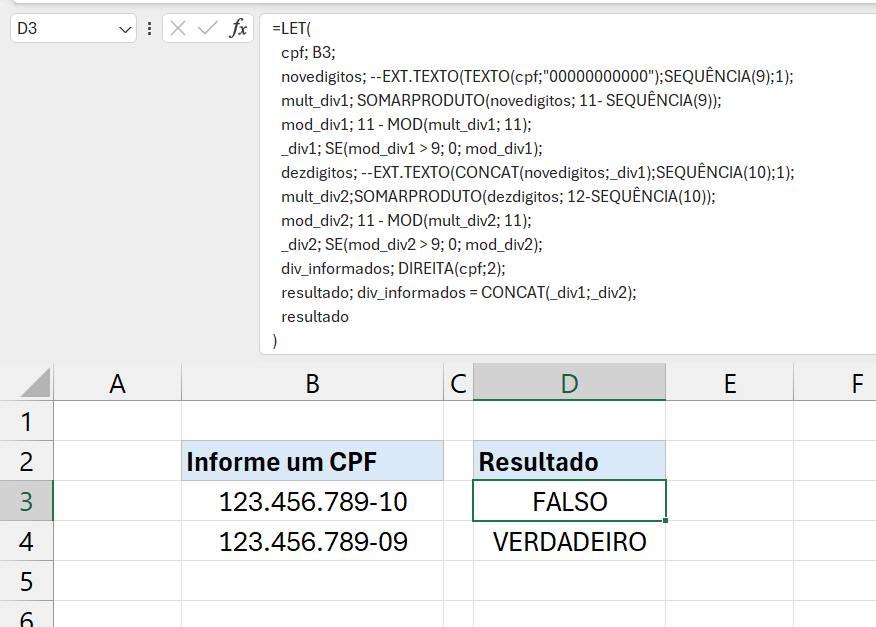Click the 'Informe um CPF' header cell

point(312,461)
